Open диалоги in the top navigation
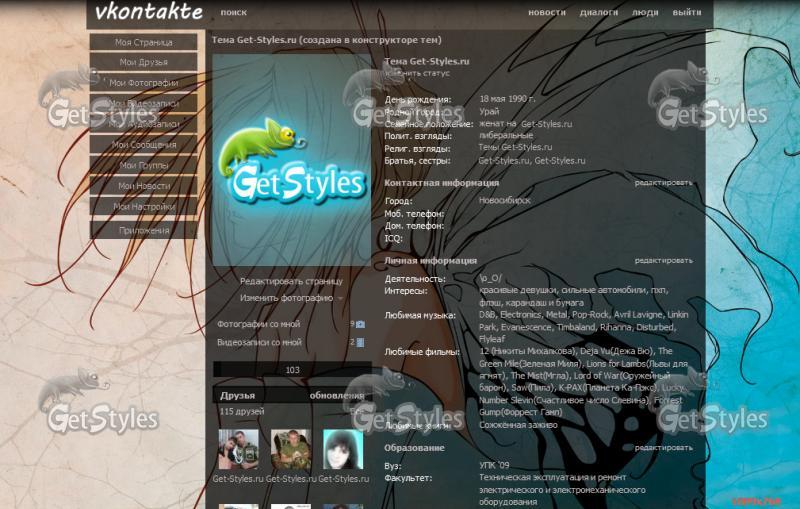 pos(598,12)
